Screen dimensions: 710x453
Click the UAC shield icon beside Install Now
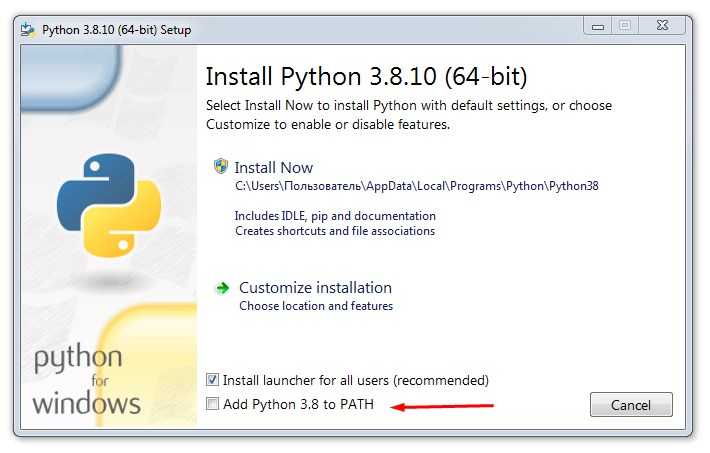pyautogui.click(x=221, y=166)
